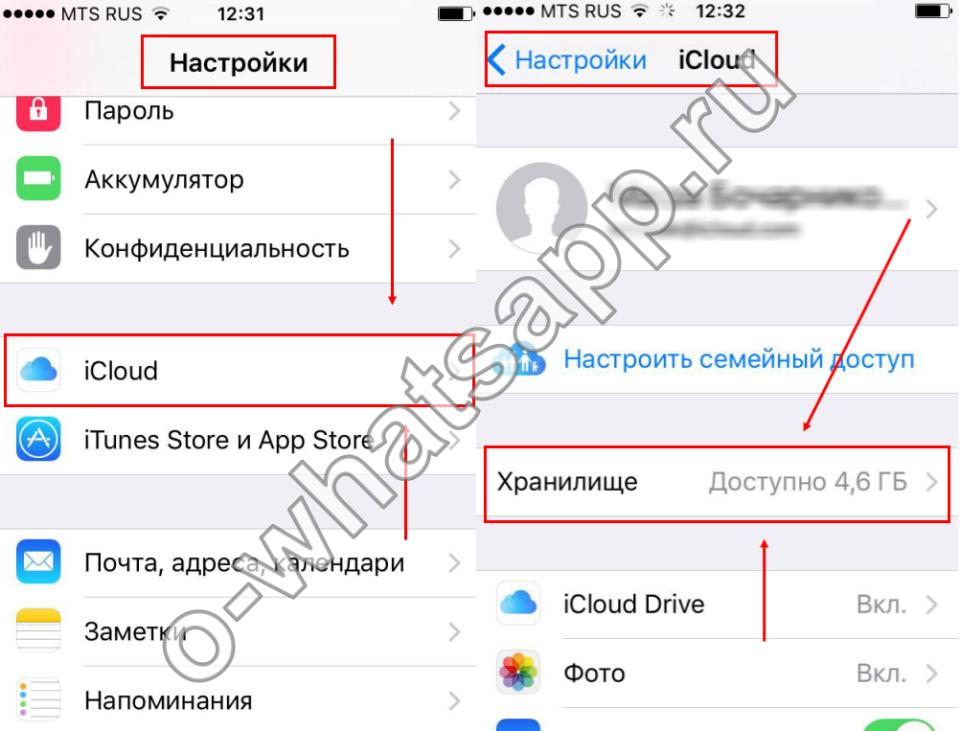Tap the red lock Пароль icon
This screenshot has width=960, height=731.
point(38,112)
